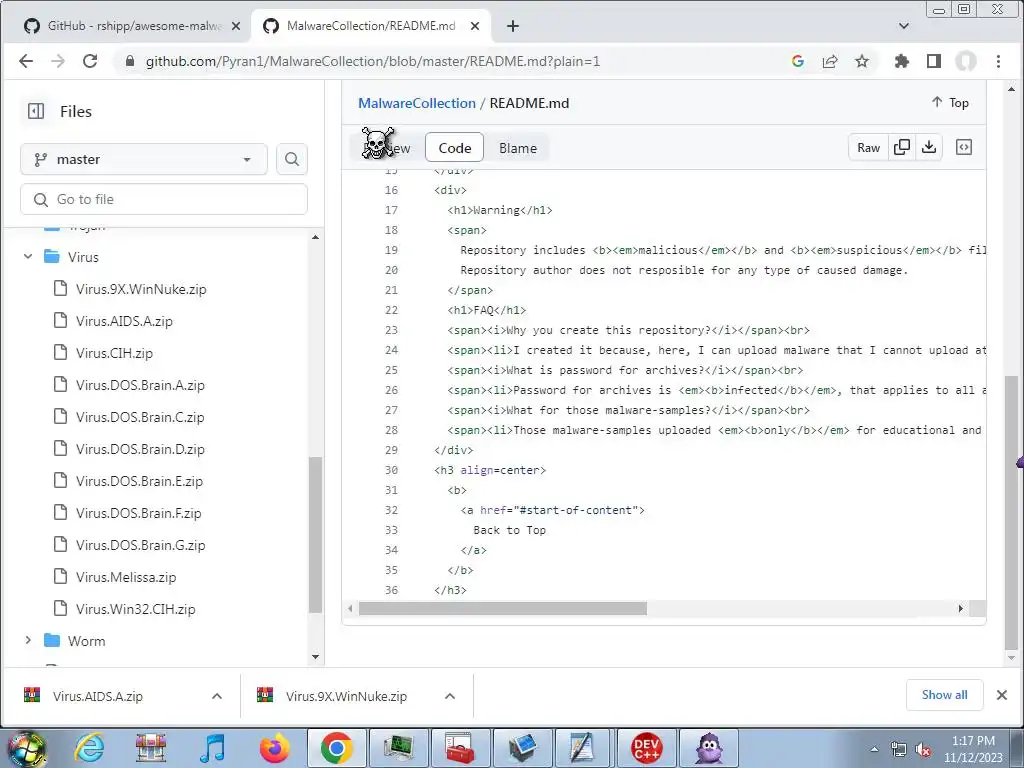Open the browser side panel icon
Viewport: 1024px width, 768px height.
coord(934,61)
